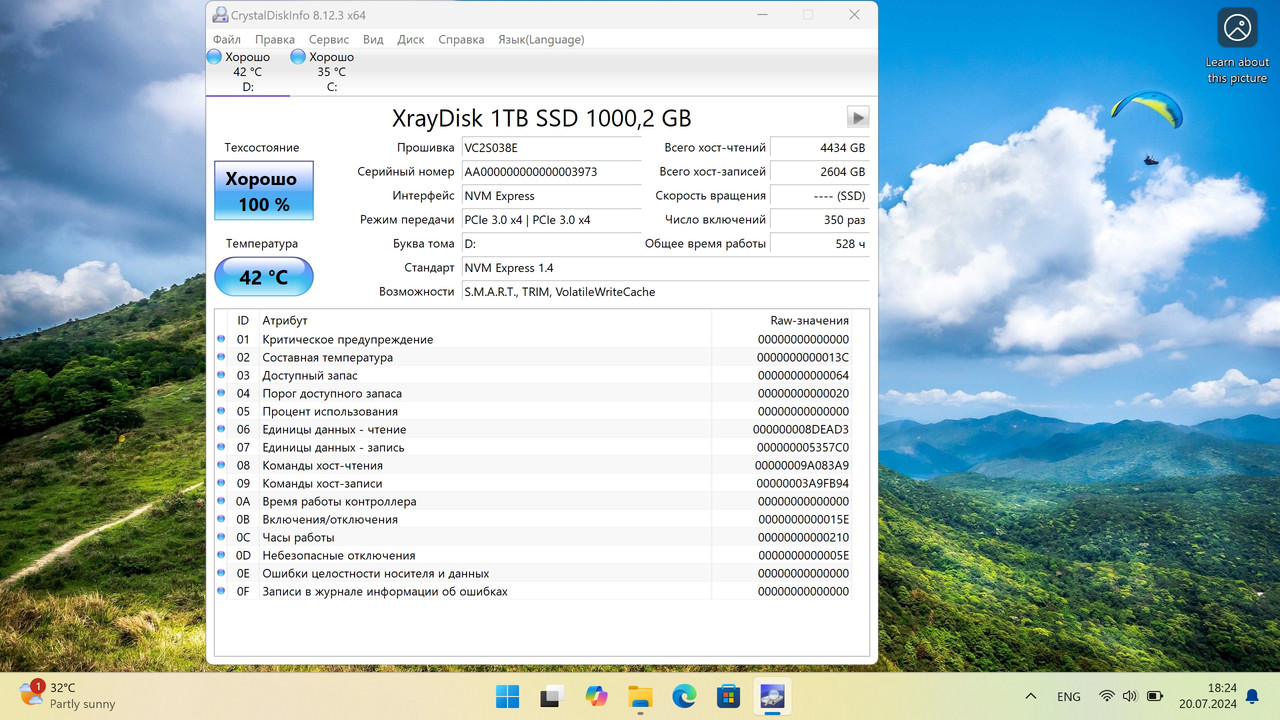Open the Вид menu
1280x720 pixels.
click(373, 39)
